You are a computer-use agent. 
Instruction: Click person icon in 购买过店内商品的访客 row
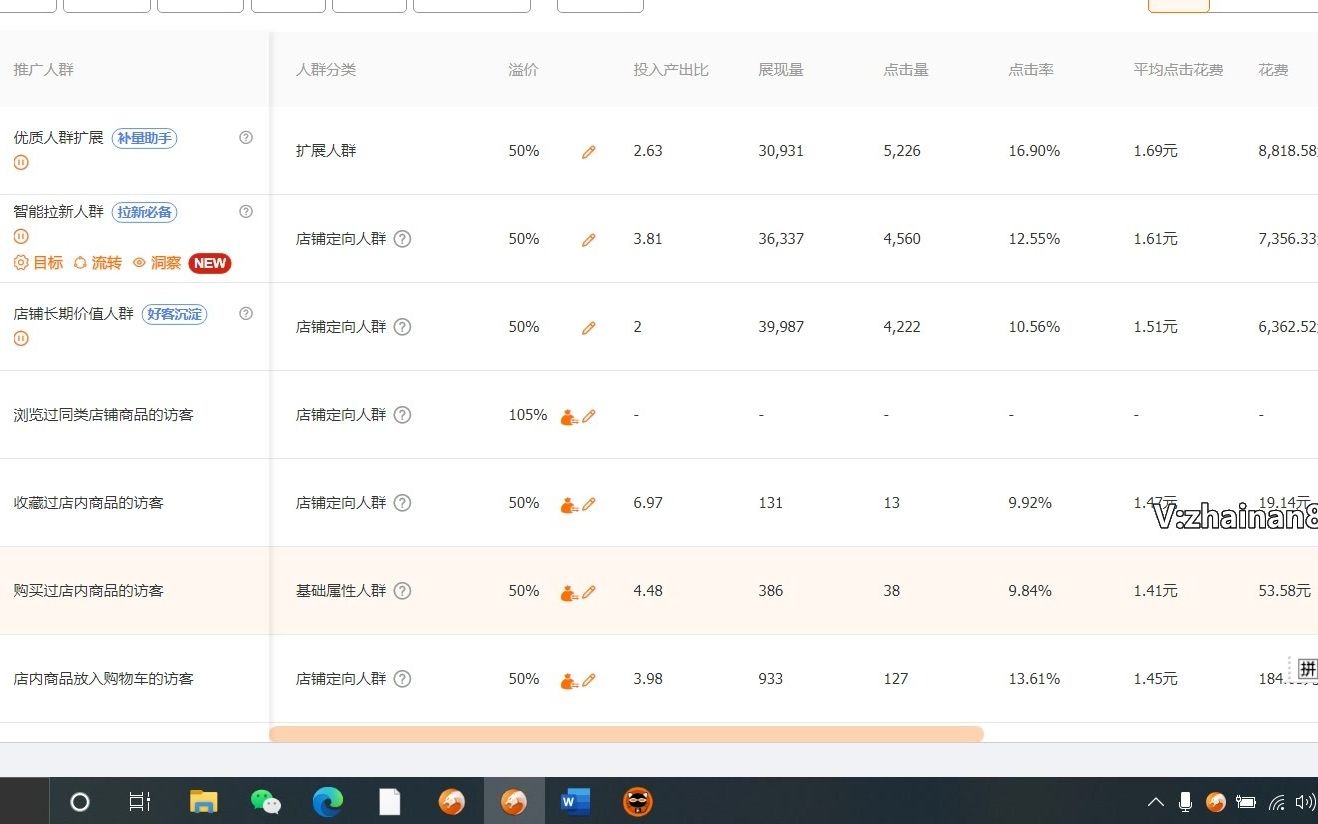(x=569, y=593)
